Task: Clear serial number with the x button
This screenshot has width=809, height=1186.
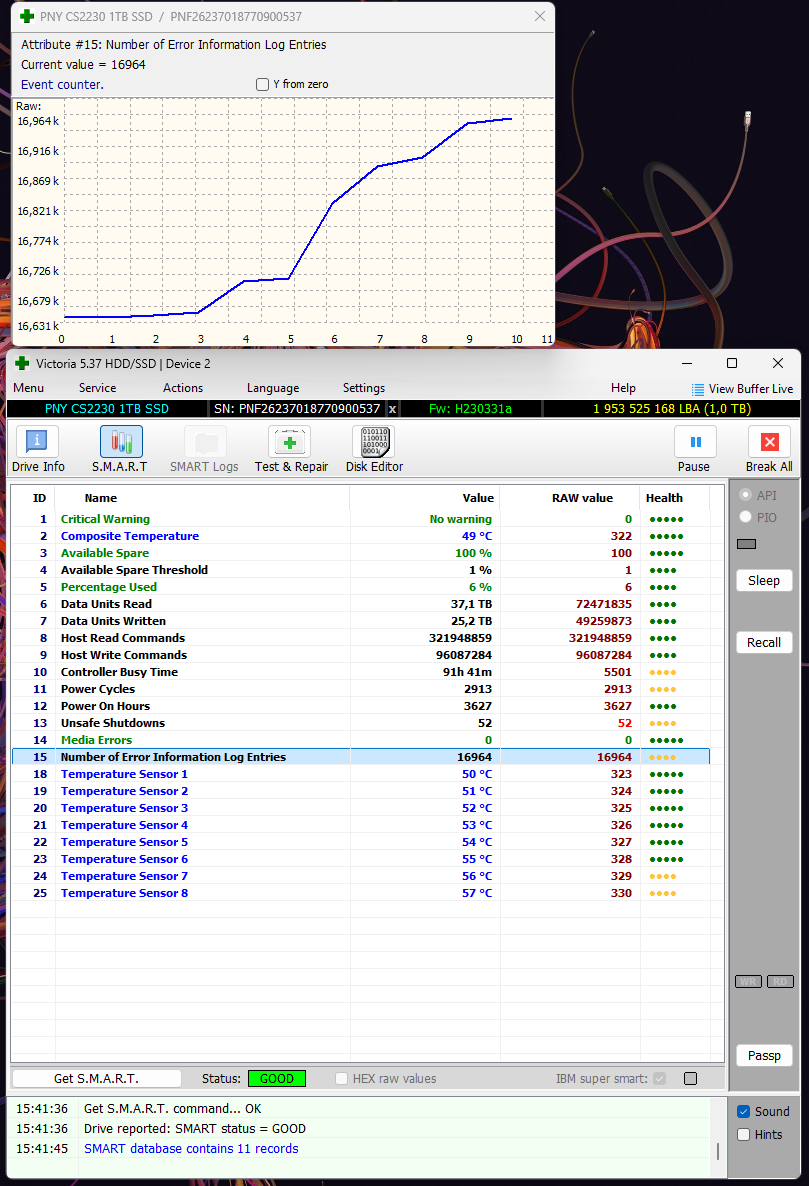Action: pyautogui.click(x=392, y=409)
